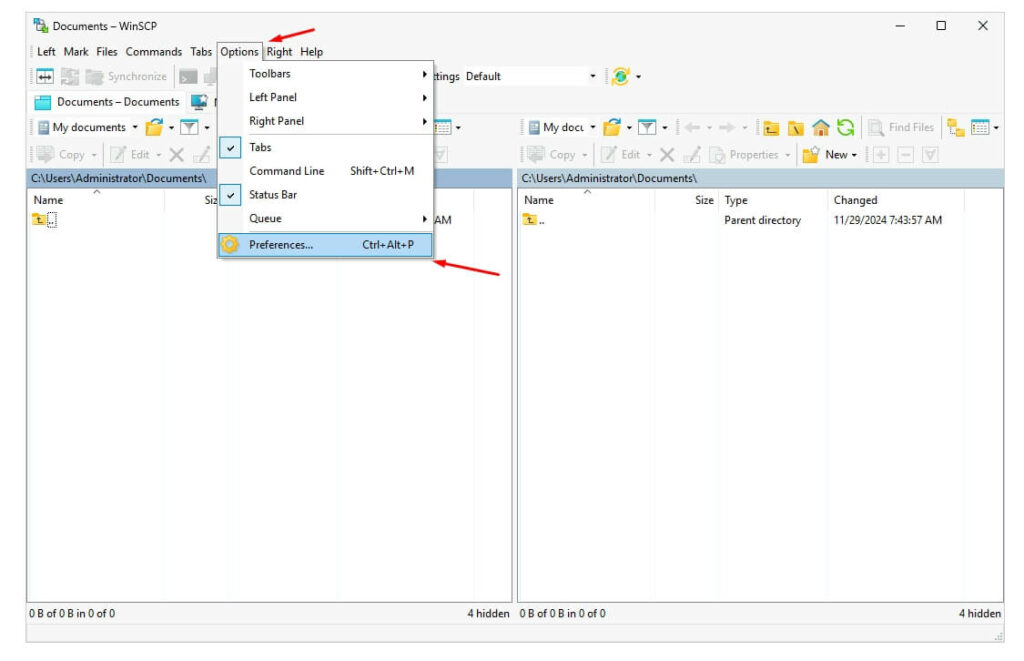Click the right panel Delete X icon
This screenshot has height=661, width=1024.
(667, 155)
